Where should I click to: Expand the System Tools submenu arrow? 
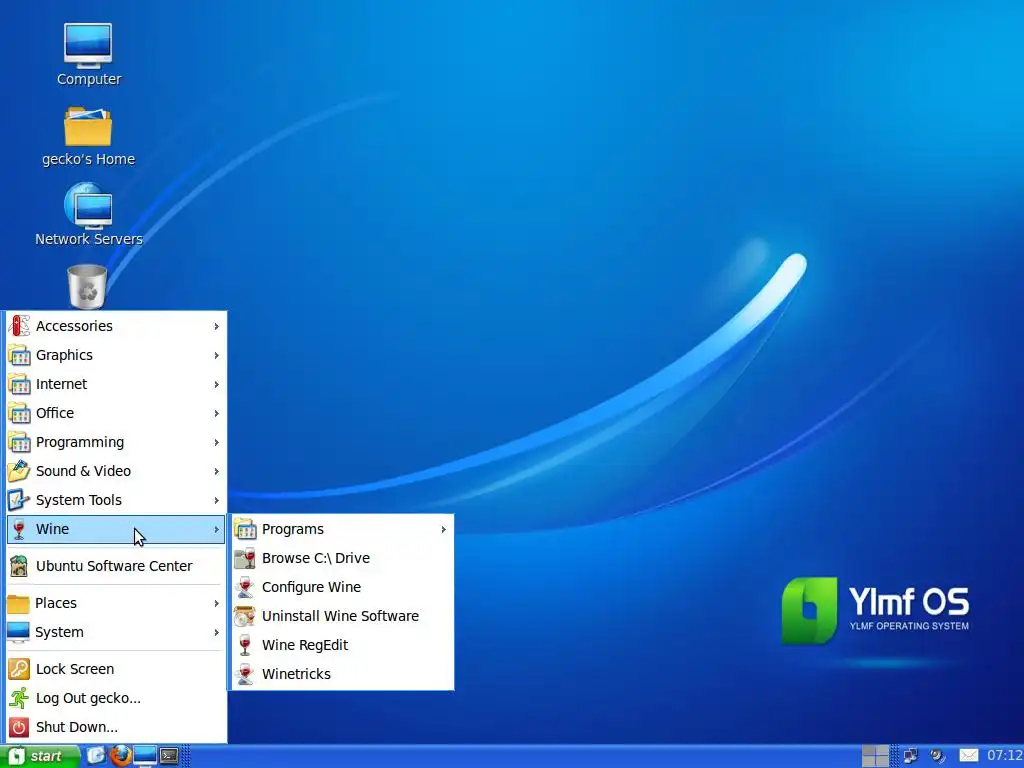tap(216, 500)
